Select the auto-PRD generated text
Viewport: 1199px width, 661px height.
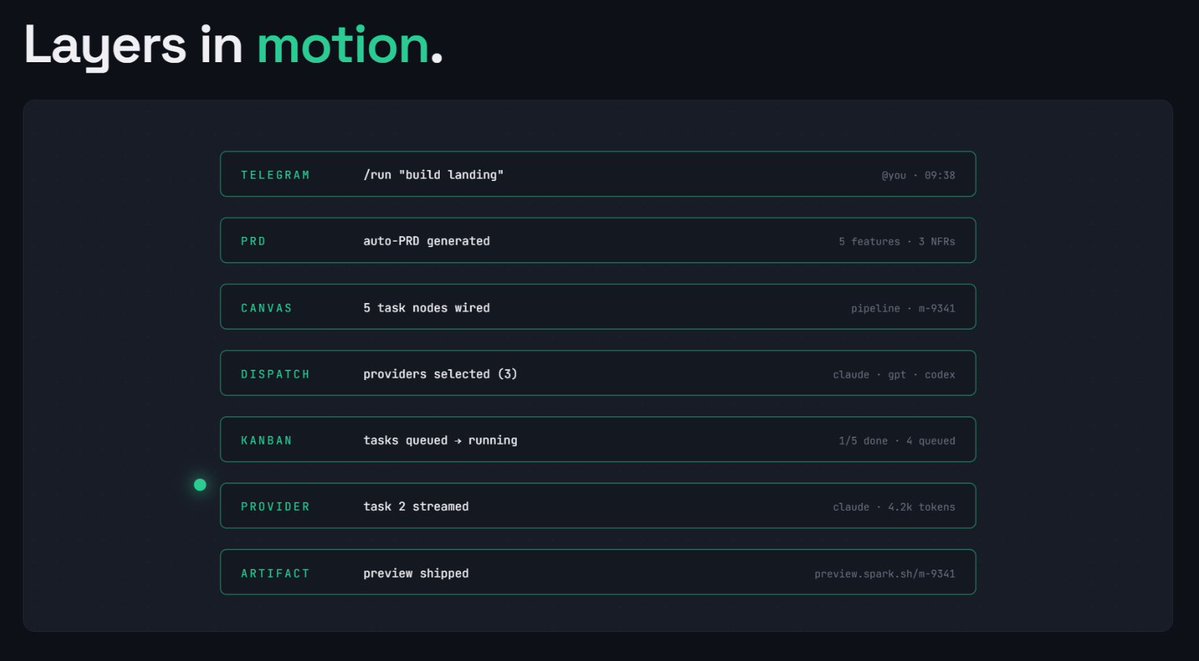pyautogui.click(x=427, y=241)
